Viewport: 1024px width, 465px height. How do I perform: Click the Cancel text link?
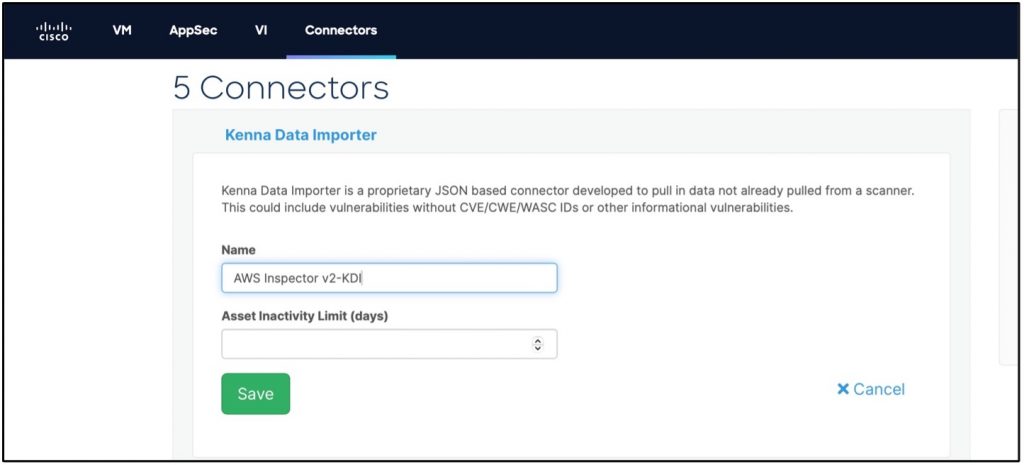click(879, 389)
